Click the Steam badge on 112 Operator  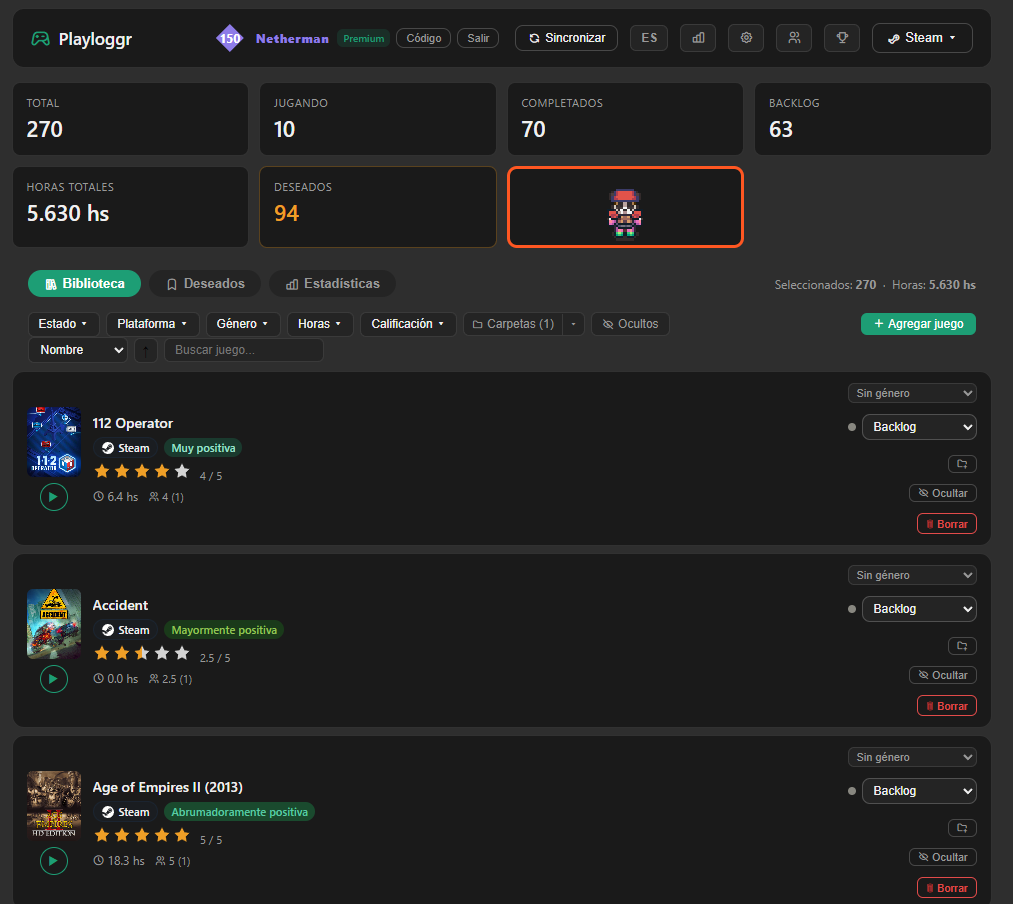[x=125, y=448]
